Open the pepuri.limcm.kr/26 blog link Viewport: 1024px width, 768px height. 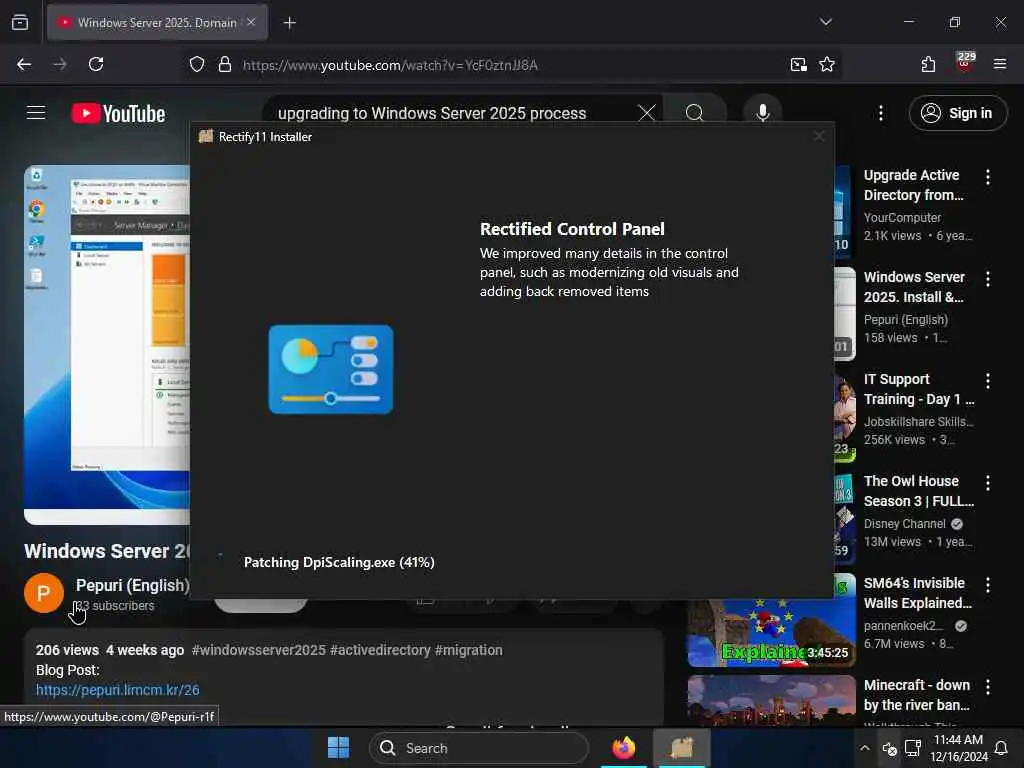coord(118,690)
